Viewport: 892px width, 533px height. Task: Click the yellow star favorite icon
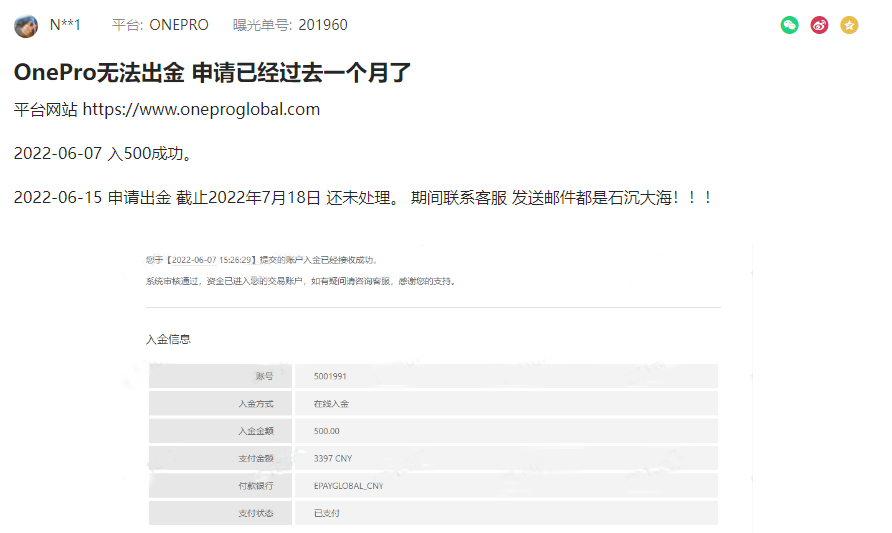pyautogui.click(x=849, y=25)
